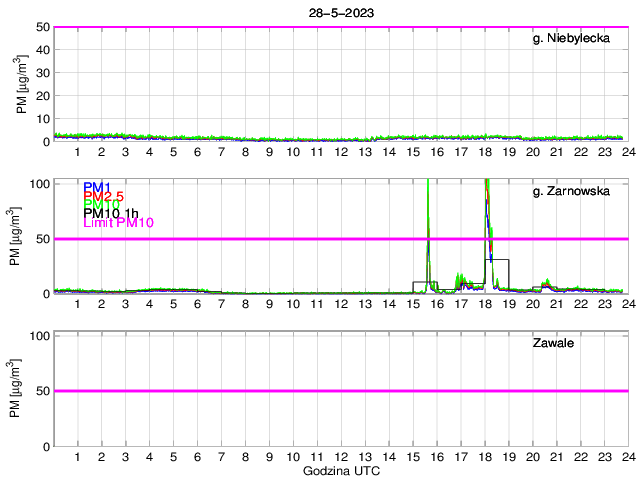
Task: Click y-tick 10 in the Niebylecka panel
Action: click(x=43, y=119)
